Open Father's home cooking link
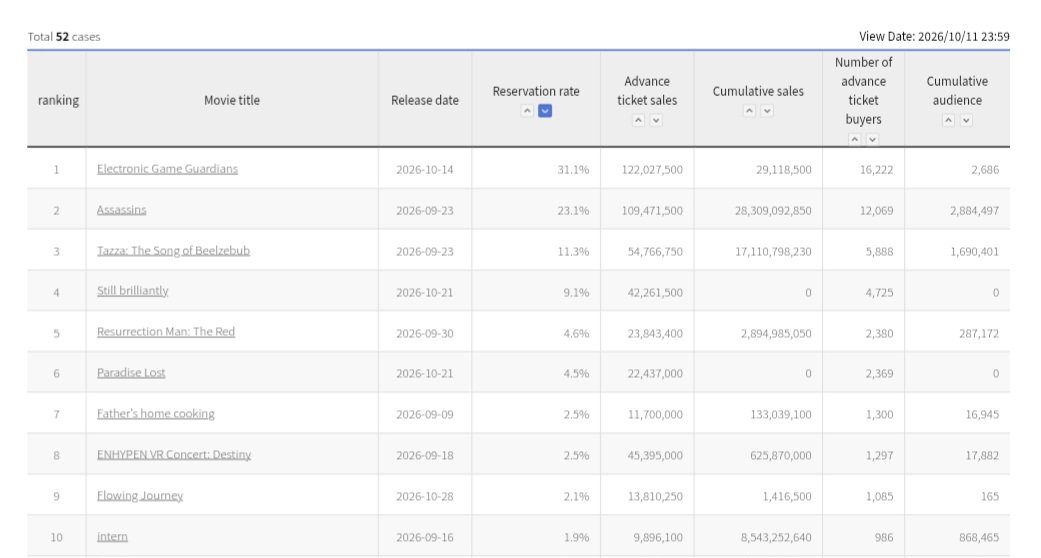This screenshot has width=1041, height=558. coord(156,414)
